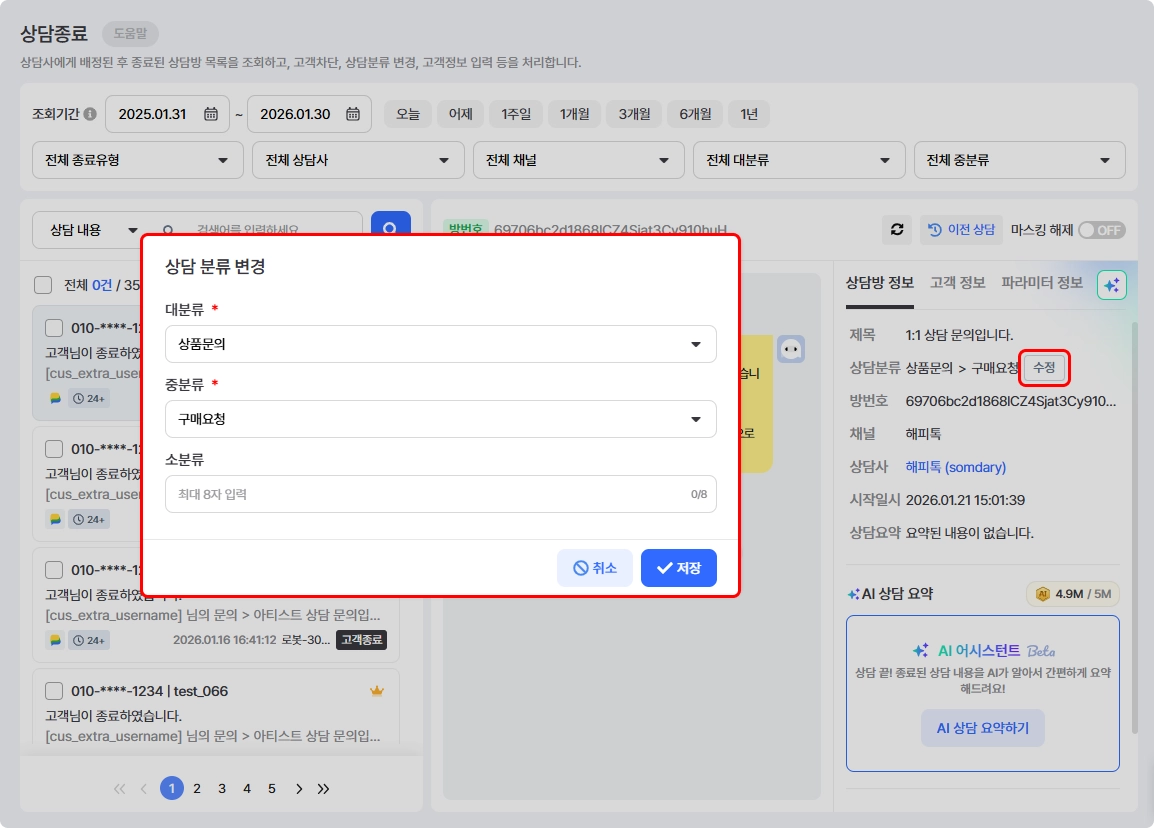Click the right panel vertical scrollbar
The height and width of the screenshot is (828, 1154).
tap(1134, 527)
